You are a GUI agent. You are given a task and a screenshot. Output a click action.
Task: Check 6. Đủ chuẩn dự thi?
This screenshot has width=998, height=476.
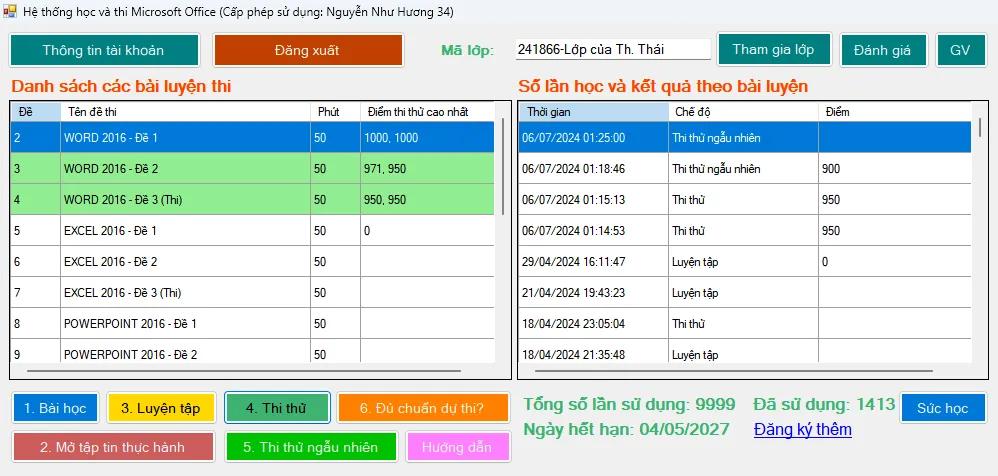pos(423,408)
